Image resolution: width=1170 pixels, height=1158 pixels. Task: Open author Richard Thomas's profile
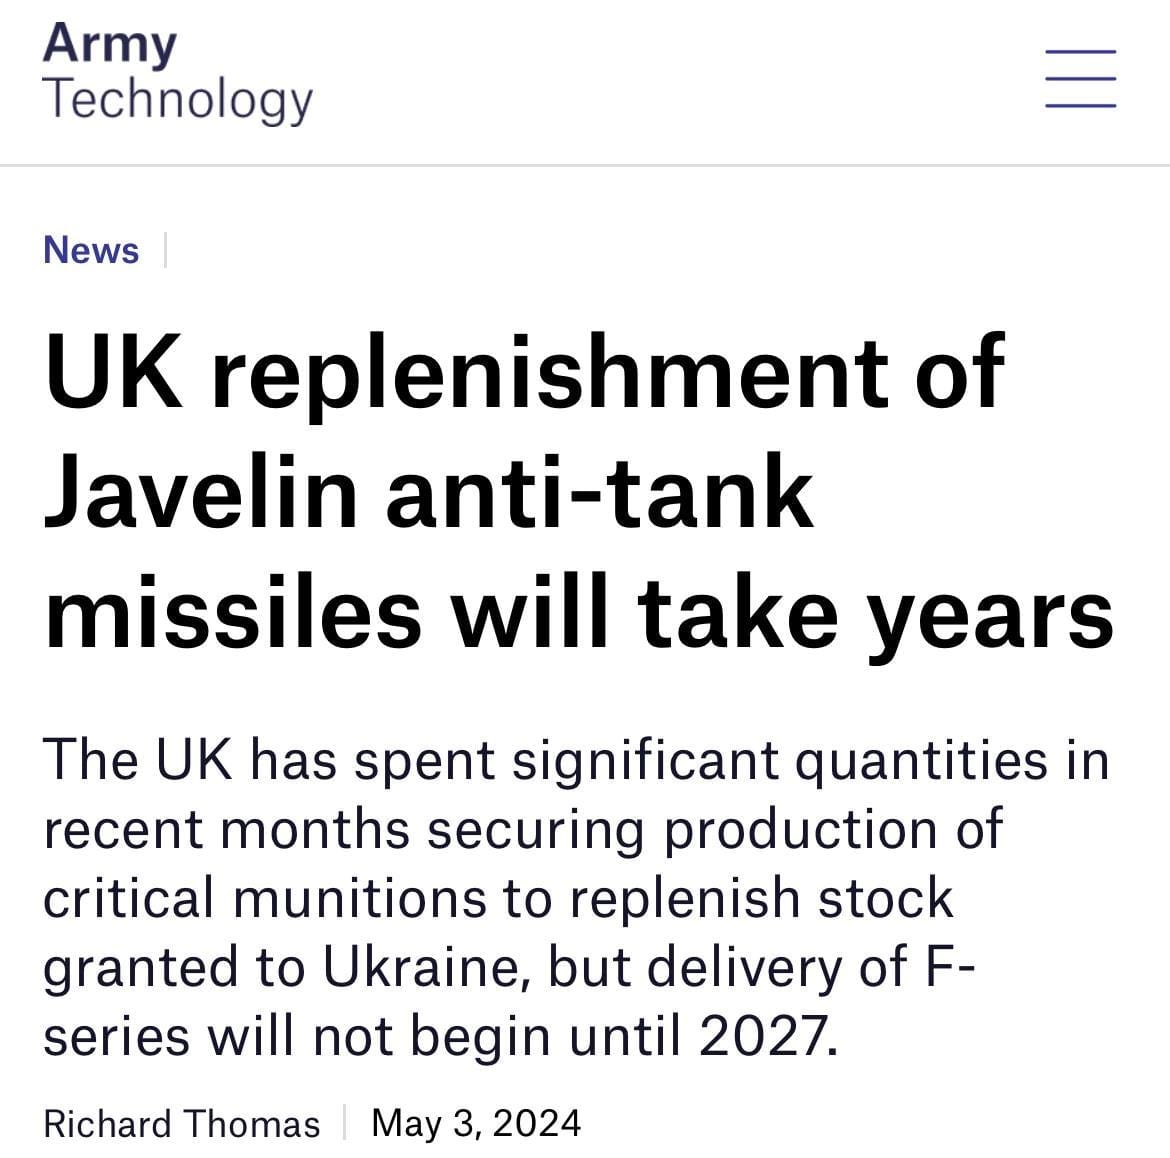(181, 1124)
